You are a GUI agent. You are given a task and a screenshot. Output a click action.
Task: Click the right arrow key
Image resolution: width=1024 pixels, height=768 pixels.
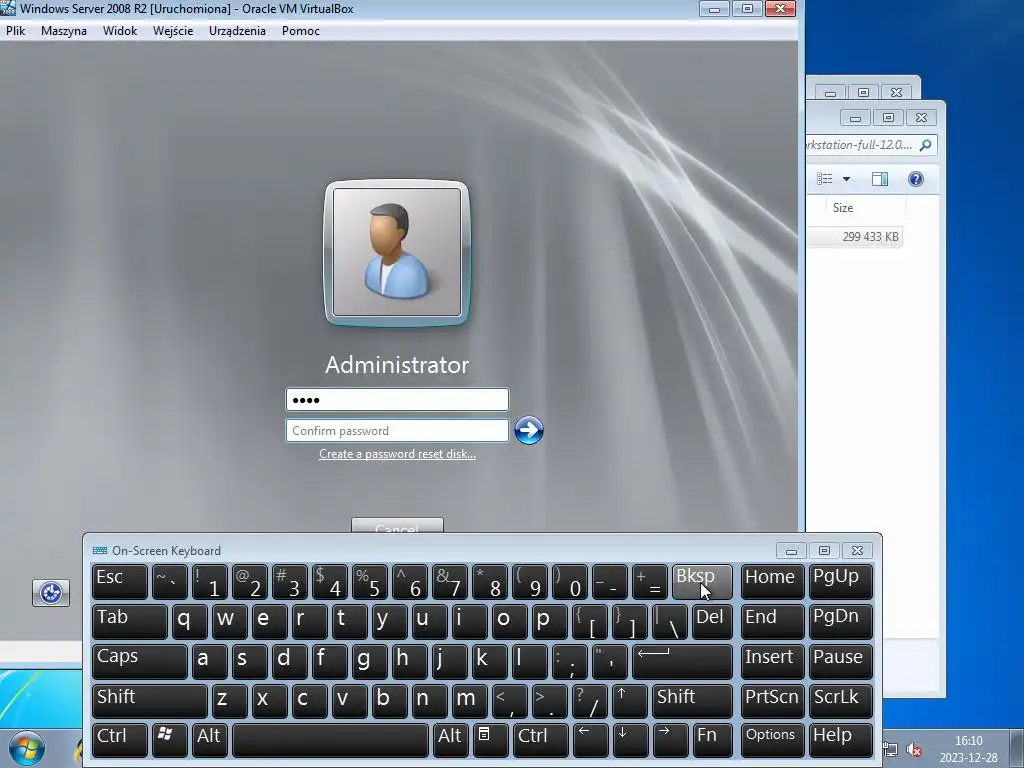tap(669, 740)
